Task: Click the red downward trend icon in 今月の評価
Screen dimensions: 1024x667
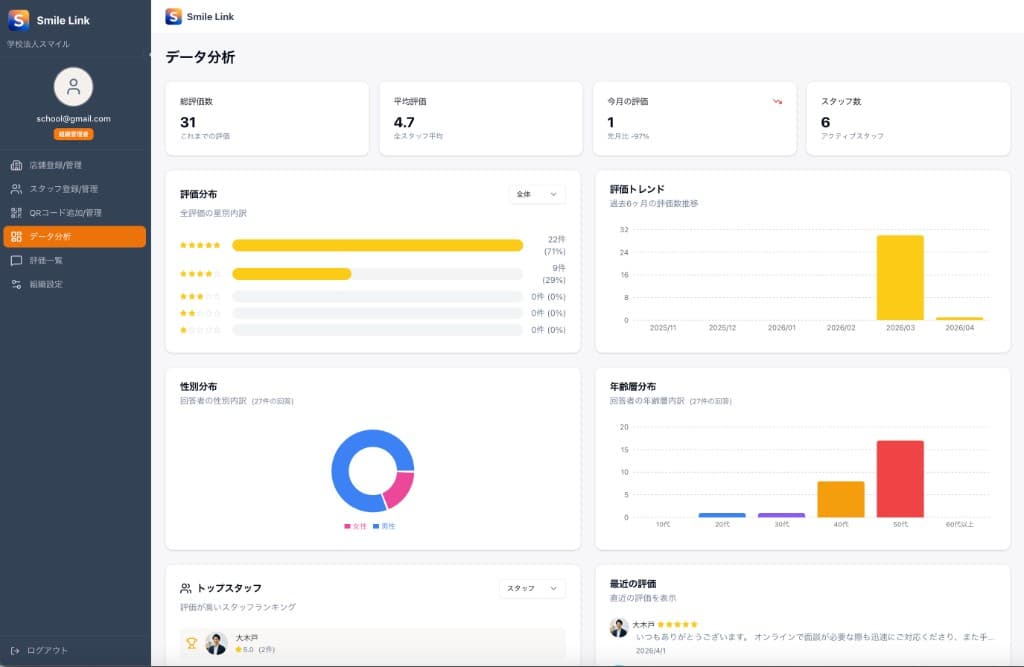Action: click(777, 101)
